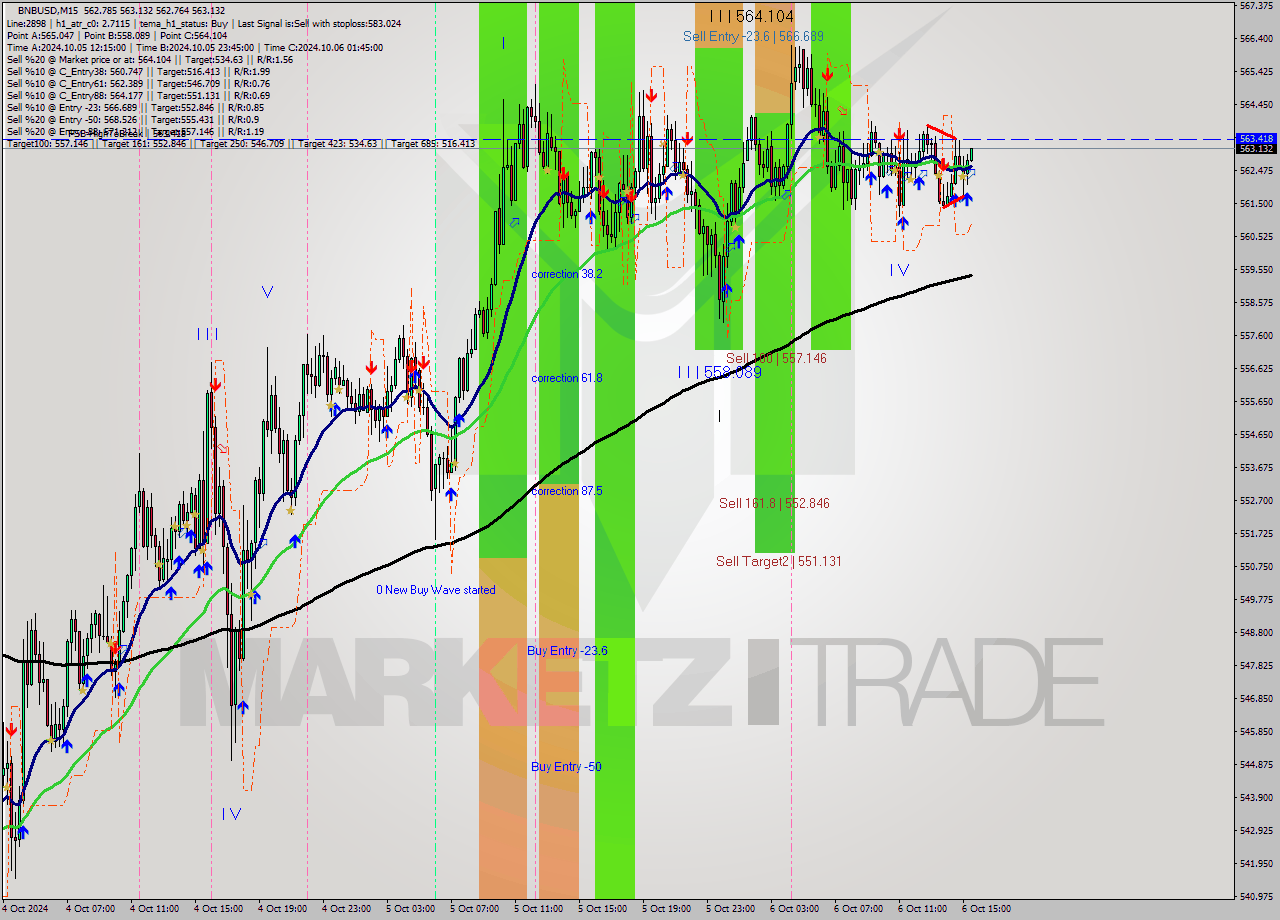Click the 'Buy Entry -23.6' label
Screen dimensions: 1280x920
click(x=567, y=651)
